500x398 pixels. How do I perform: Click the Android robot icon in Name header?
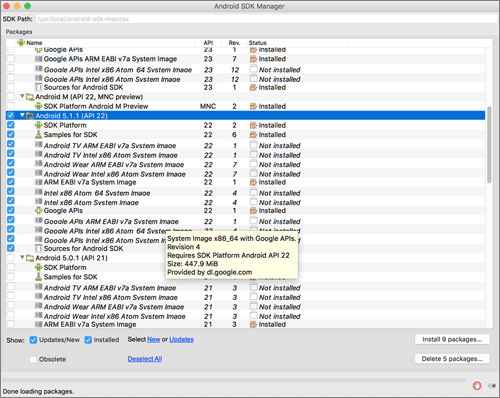21,43
